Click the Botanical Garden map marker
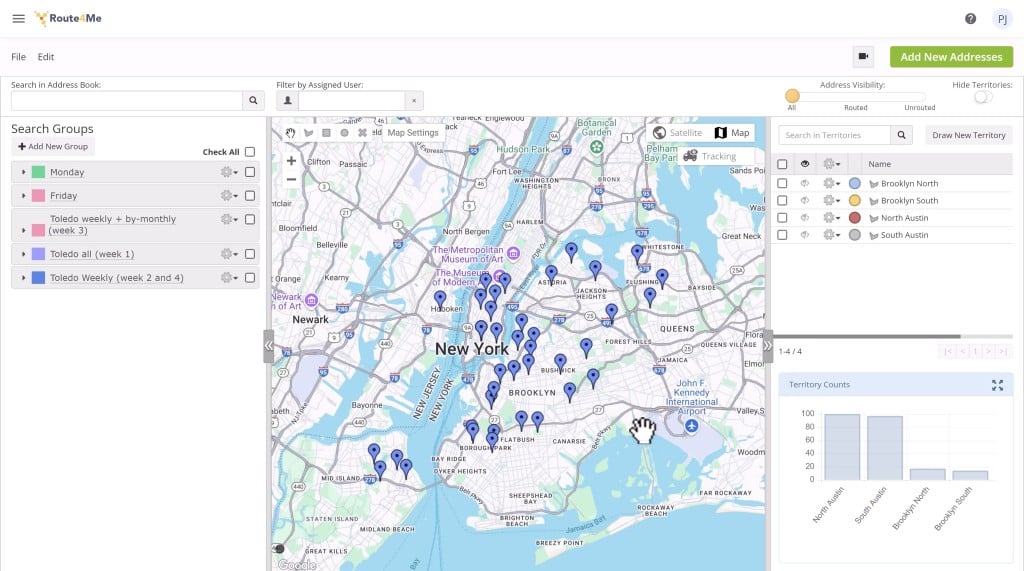Screen dimensions: 1024x571 point(596,147)
